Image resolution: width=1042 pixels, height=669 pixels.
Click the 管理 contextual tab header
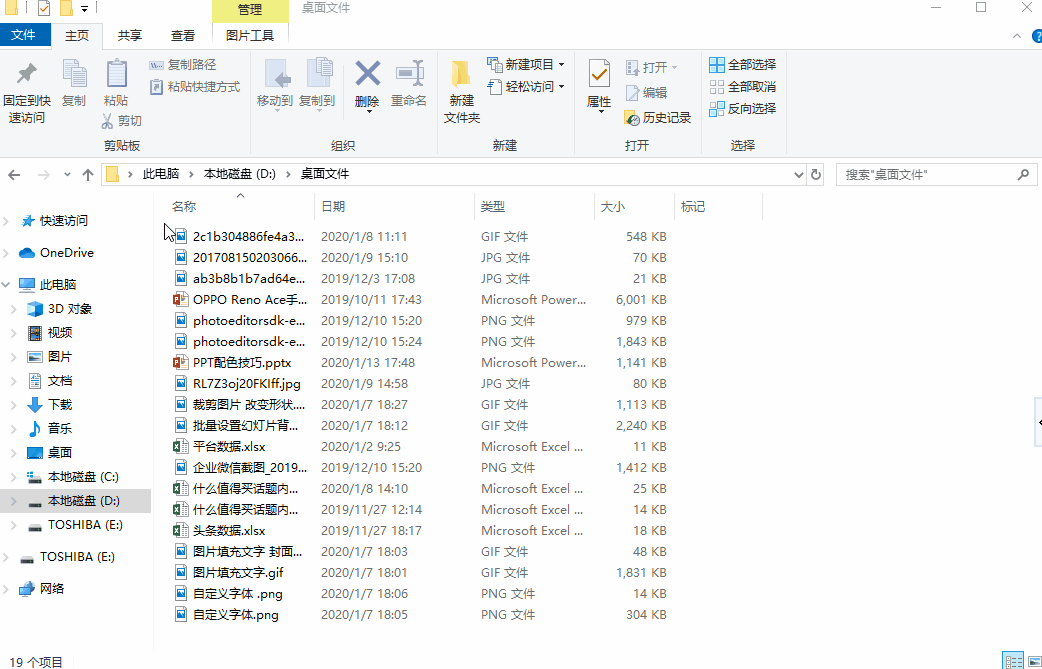[x=250, y=10]
